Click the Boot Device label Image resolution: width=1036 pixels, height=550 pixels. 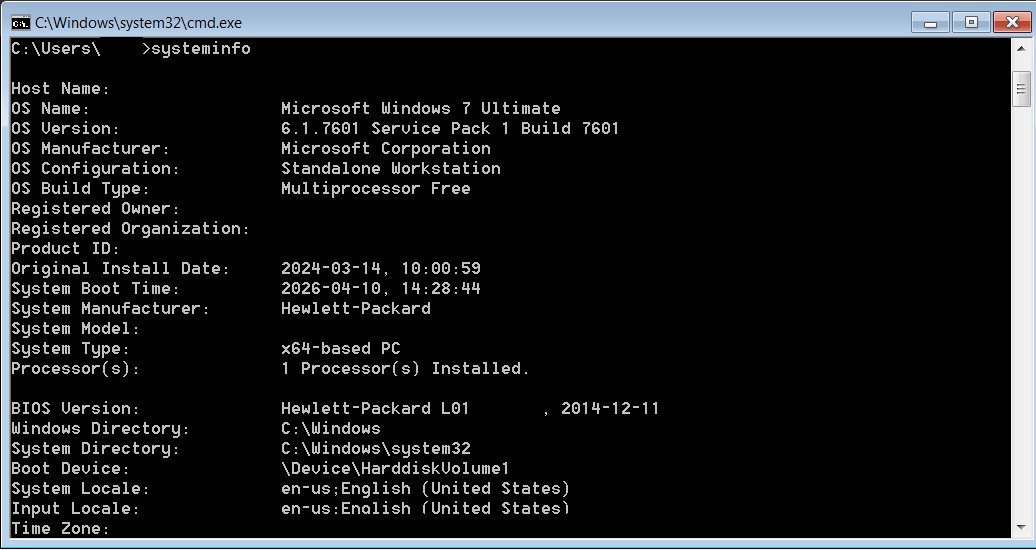(x=71, y=468)
